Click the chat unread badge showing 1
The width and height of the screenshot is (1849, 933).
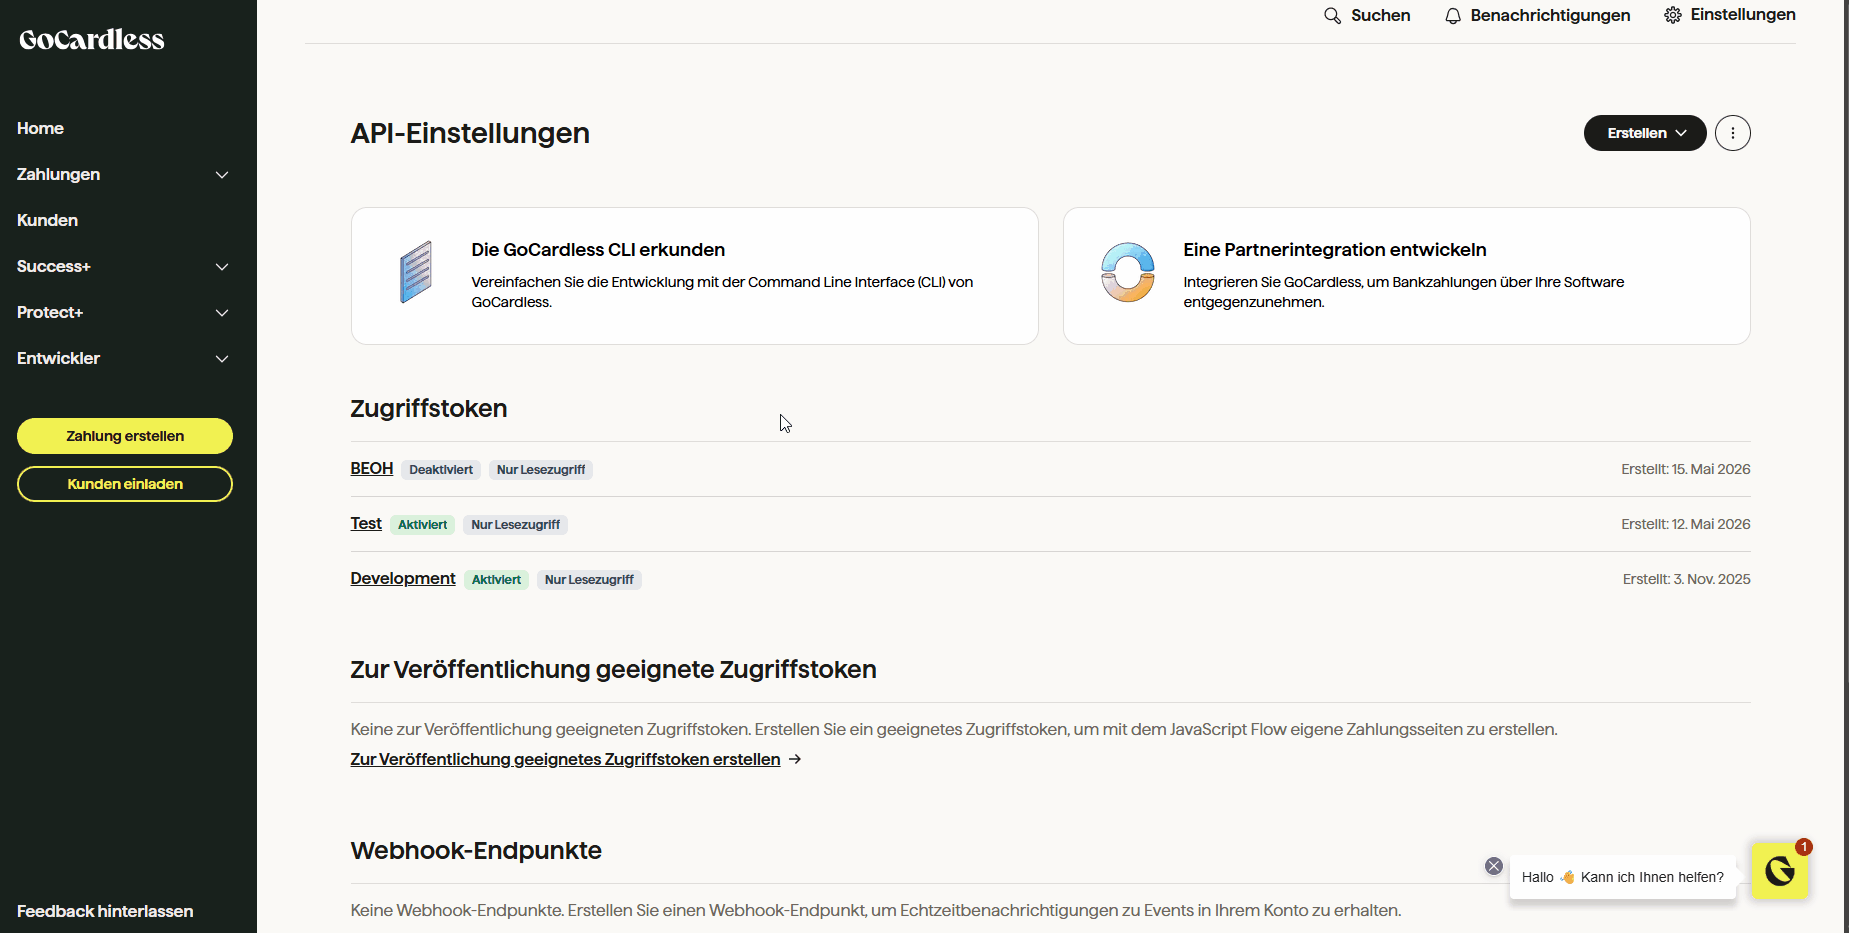pyautogui.click(x=1804, y=847)
